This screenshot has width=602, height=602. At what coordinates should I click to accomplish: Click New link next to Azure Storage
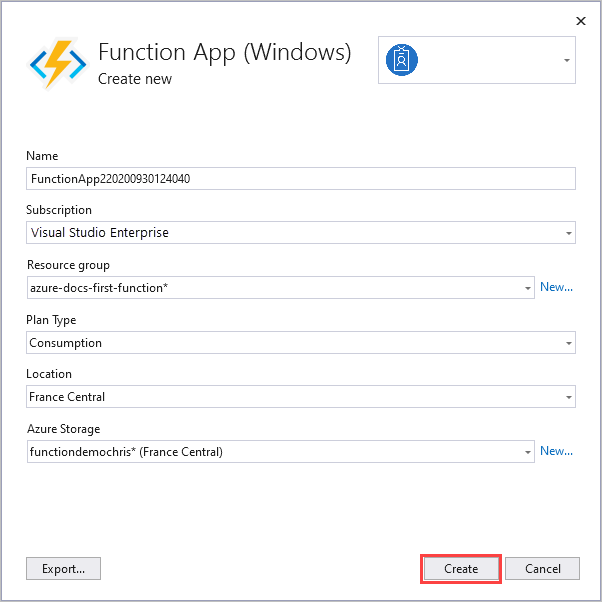pos(556,451)
